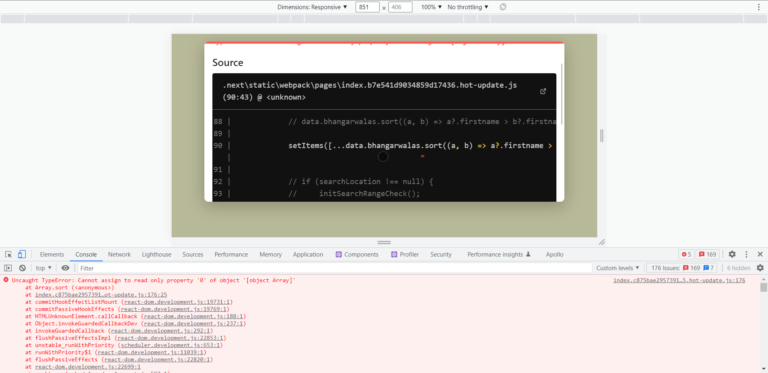This screenshot has width=768, height=373.
Task: Click the rotate device icon
Action: 503,7
